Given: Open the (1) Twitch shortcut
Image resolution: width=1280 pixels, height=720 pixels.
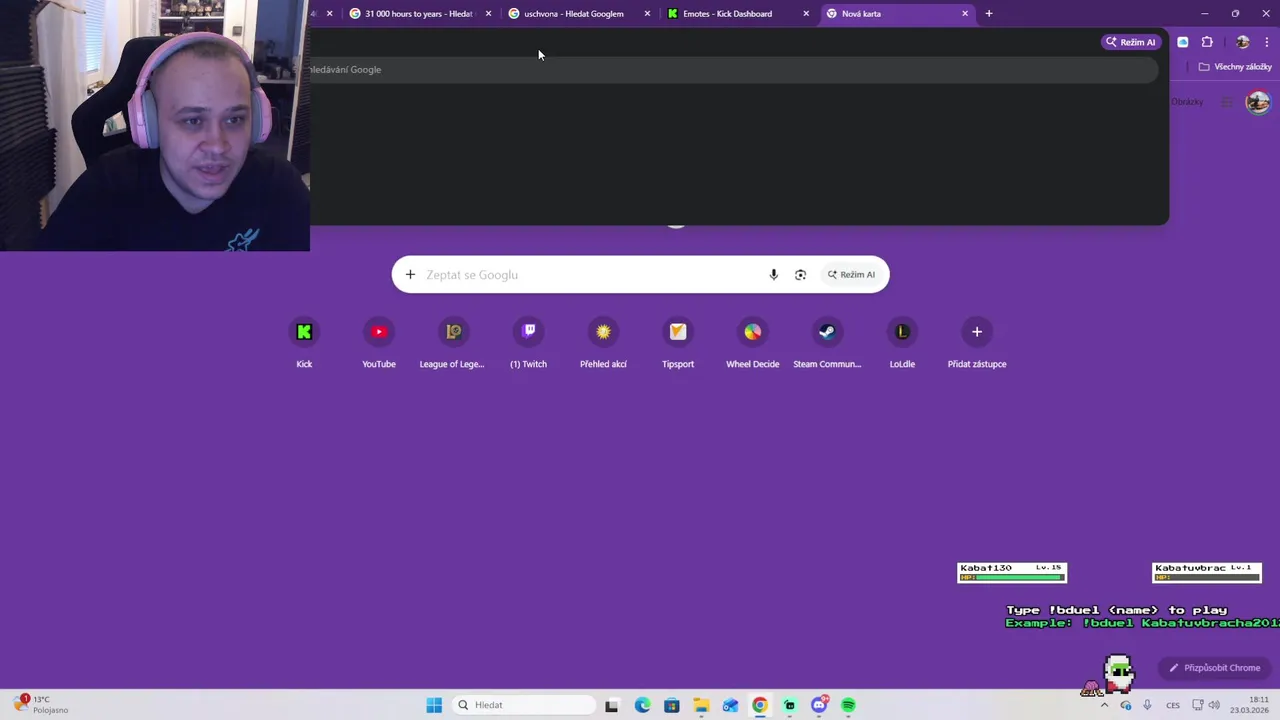Looking at the screenshot, I should [x=528, y=343].
